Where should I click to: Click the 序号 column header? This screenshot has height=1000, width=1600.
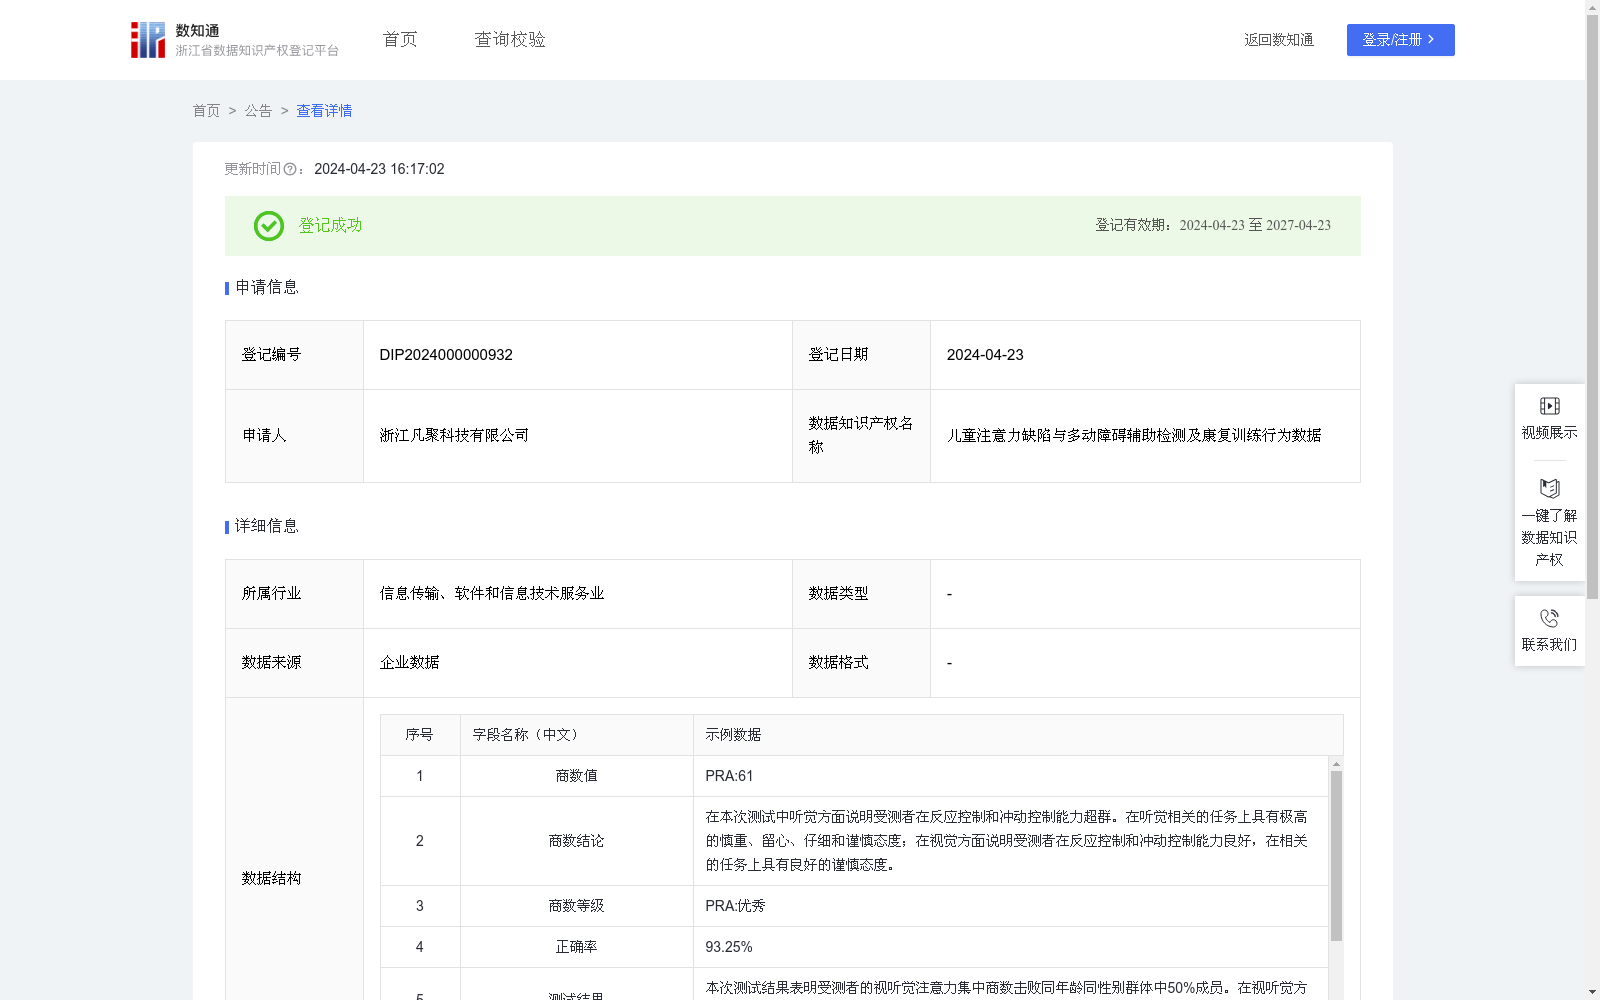pyautogui.click(x=419, y=735)
